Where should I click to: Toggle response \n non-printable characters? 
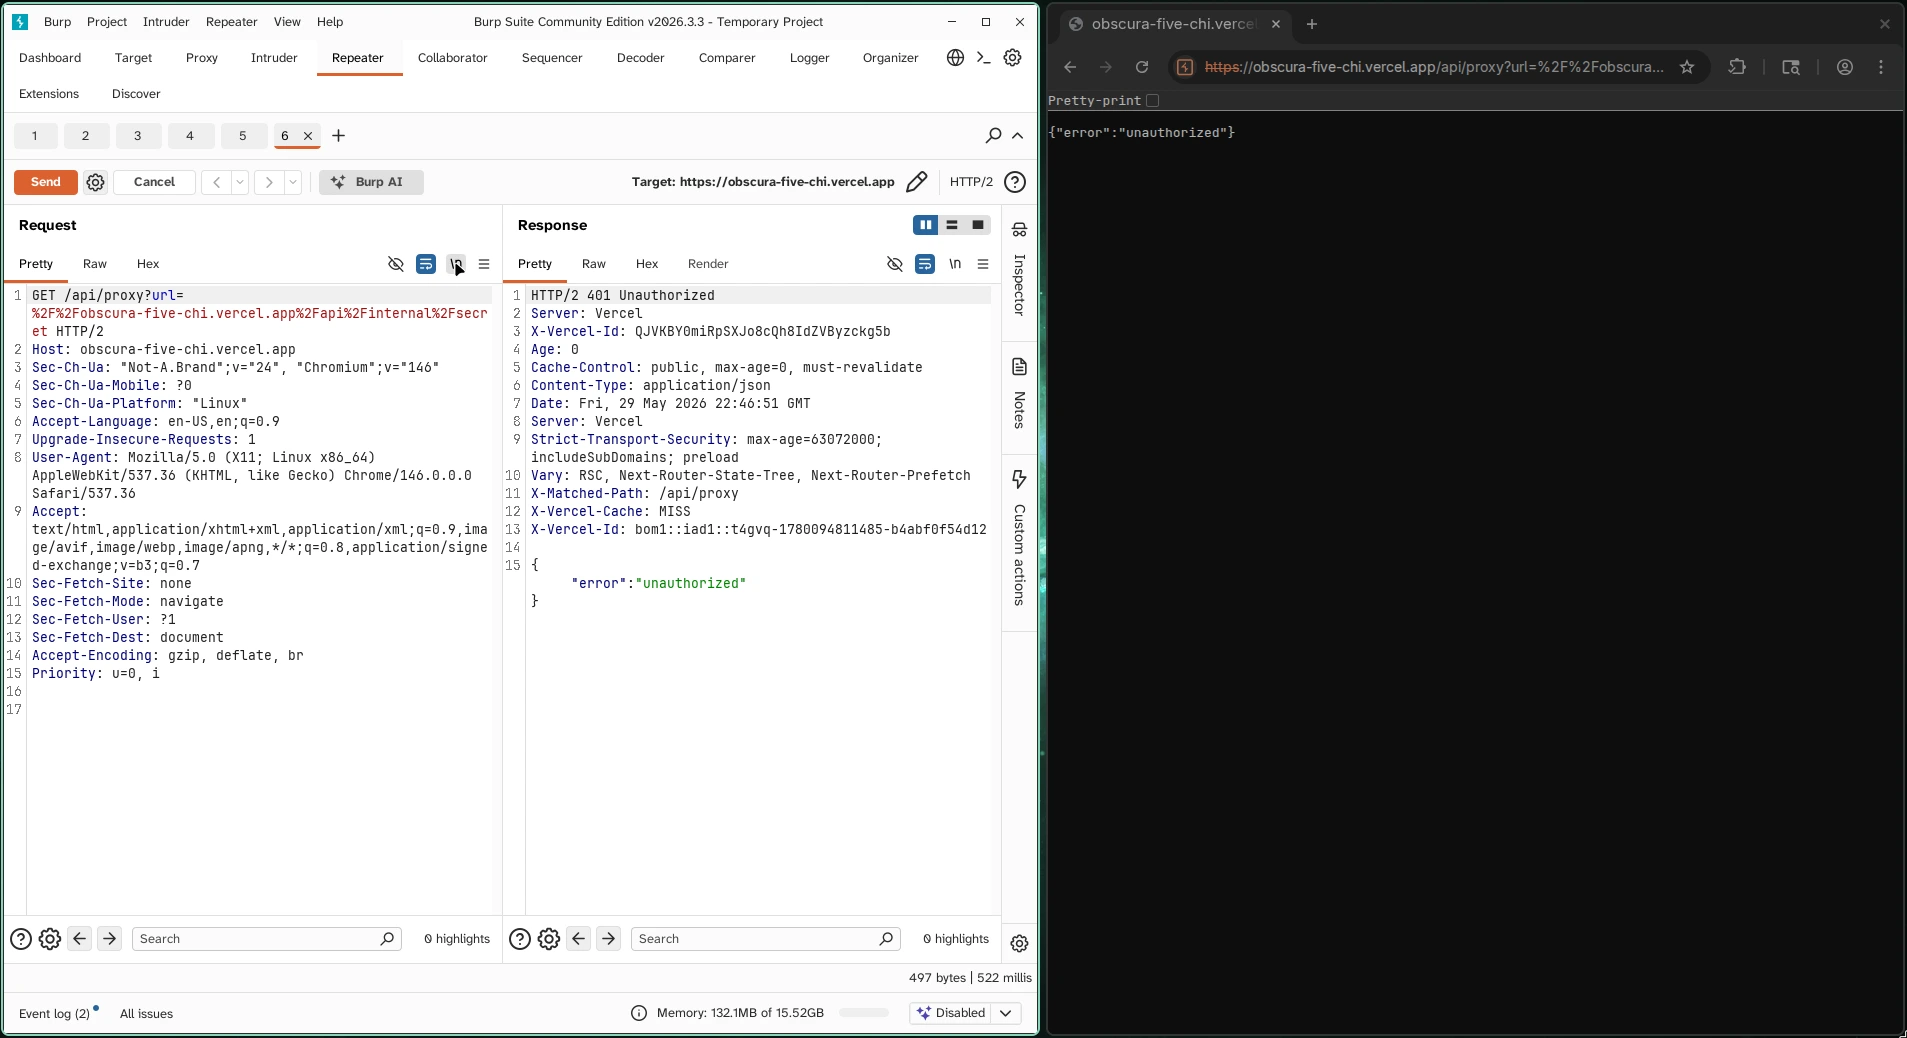coord(955,264)
